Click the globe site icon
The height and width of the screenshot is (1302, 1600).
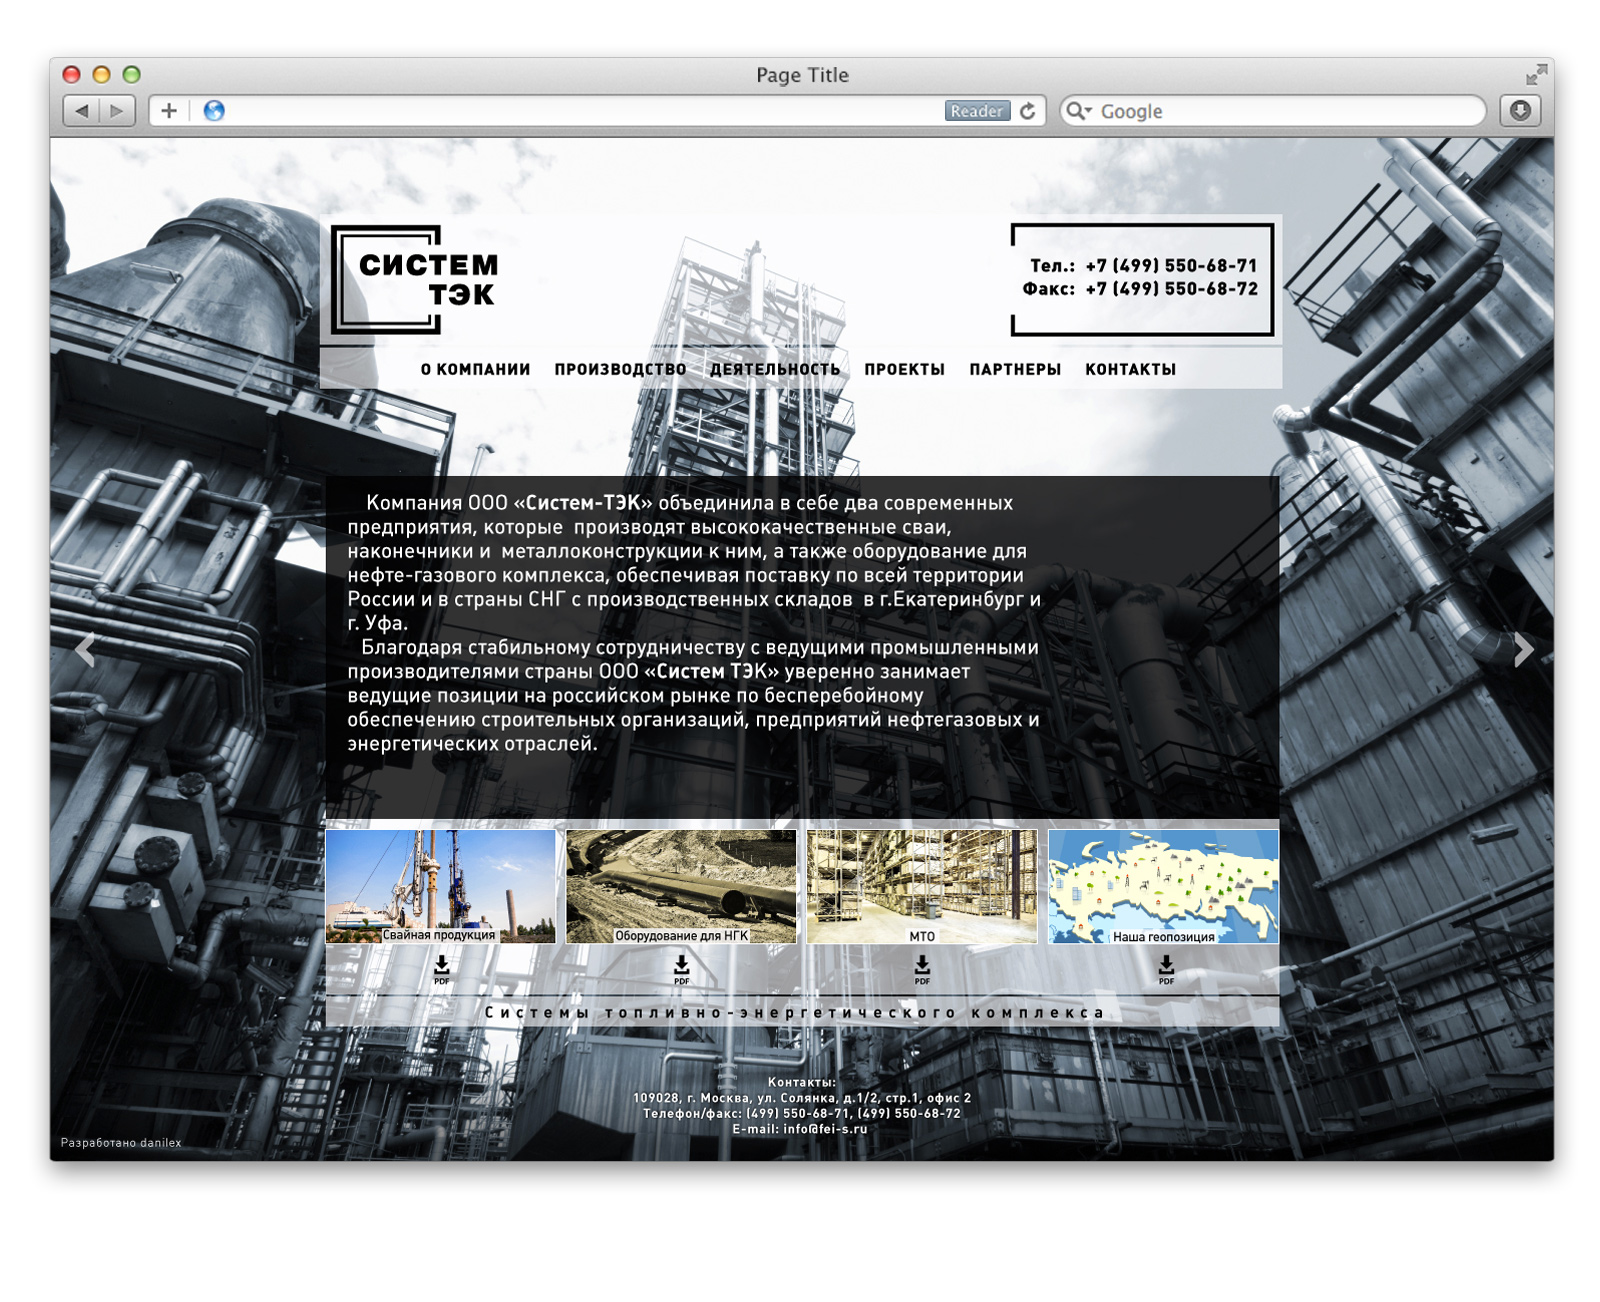(214, 111)
